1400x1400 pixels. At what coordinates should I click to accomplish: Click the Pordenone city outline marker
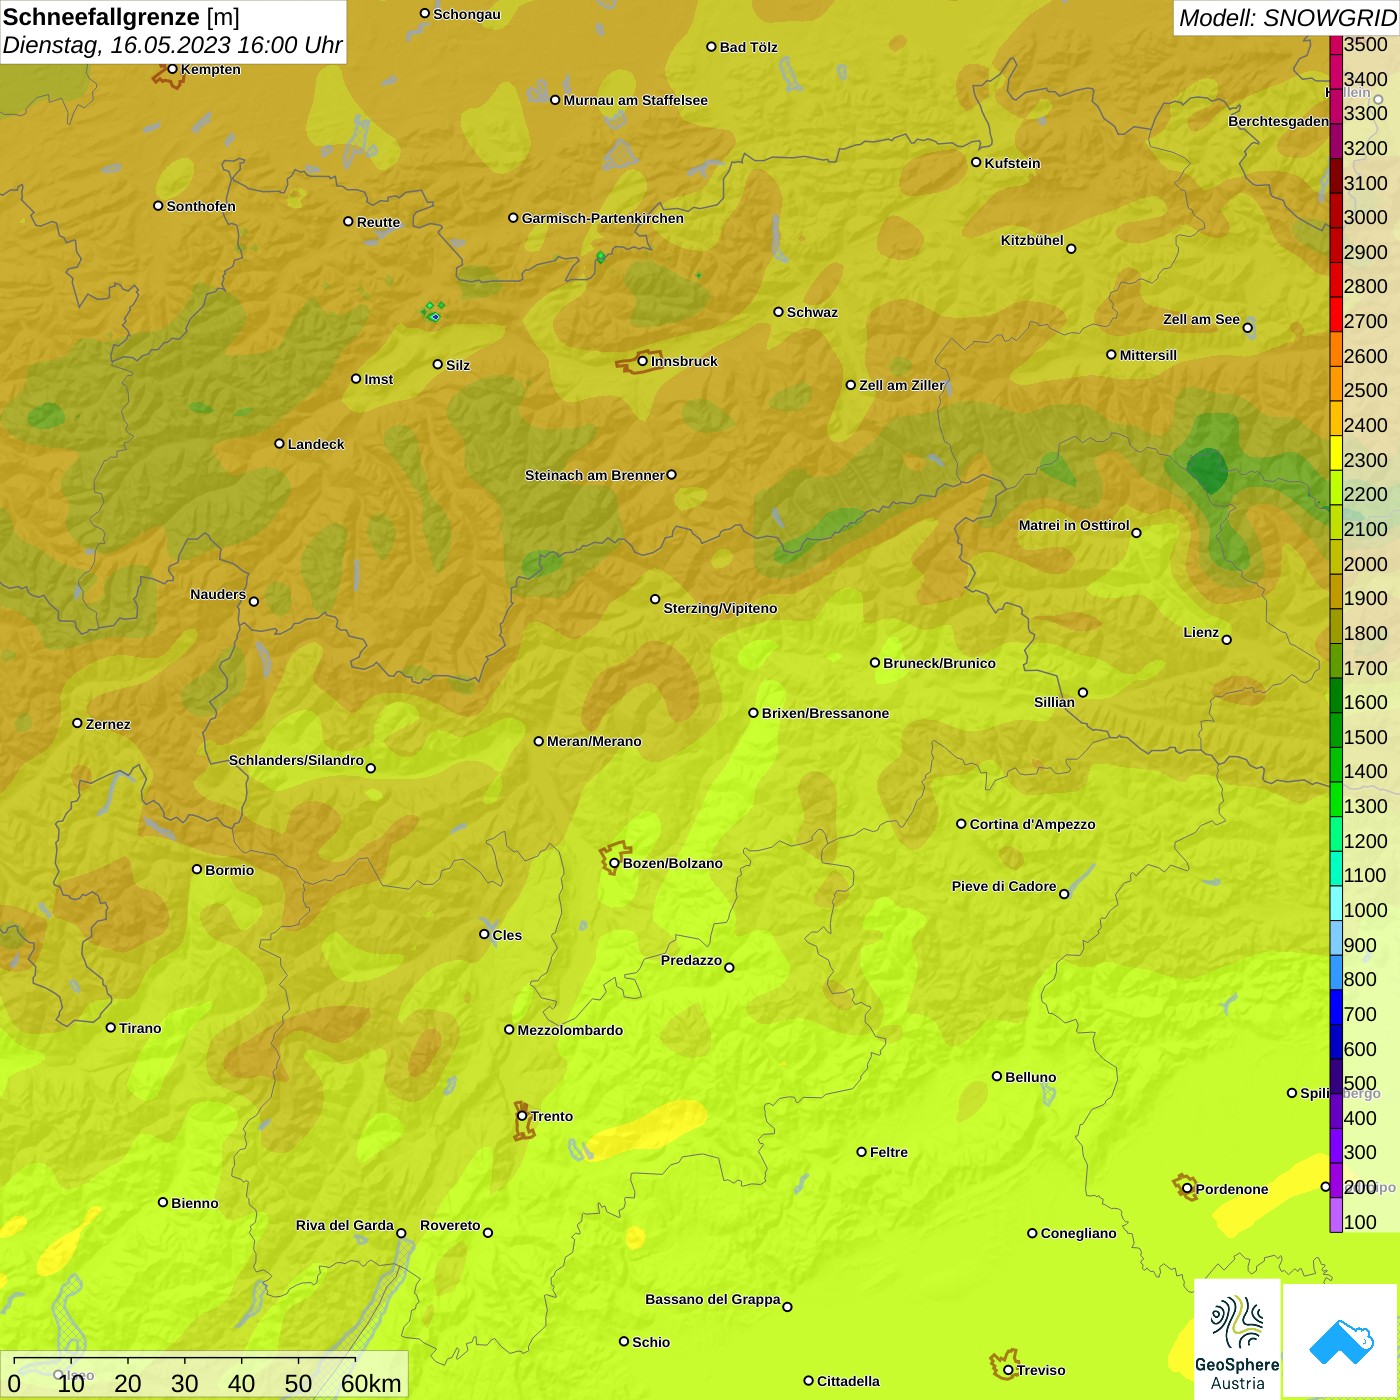tap(1185, 1187)
